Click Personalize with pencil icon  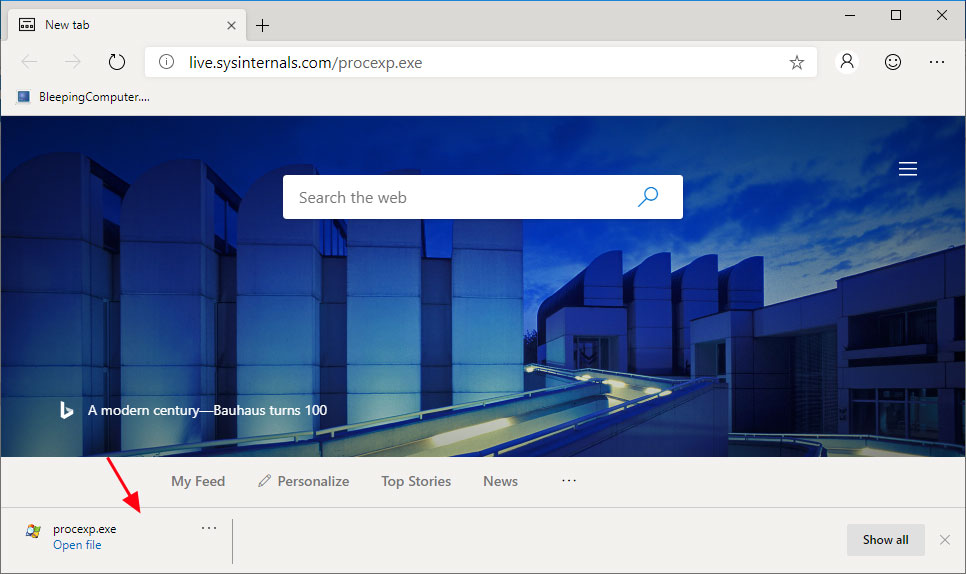tap(303, 481)
